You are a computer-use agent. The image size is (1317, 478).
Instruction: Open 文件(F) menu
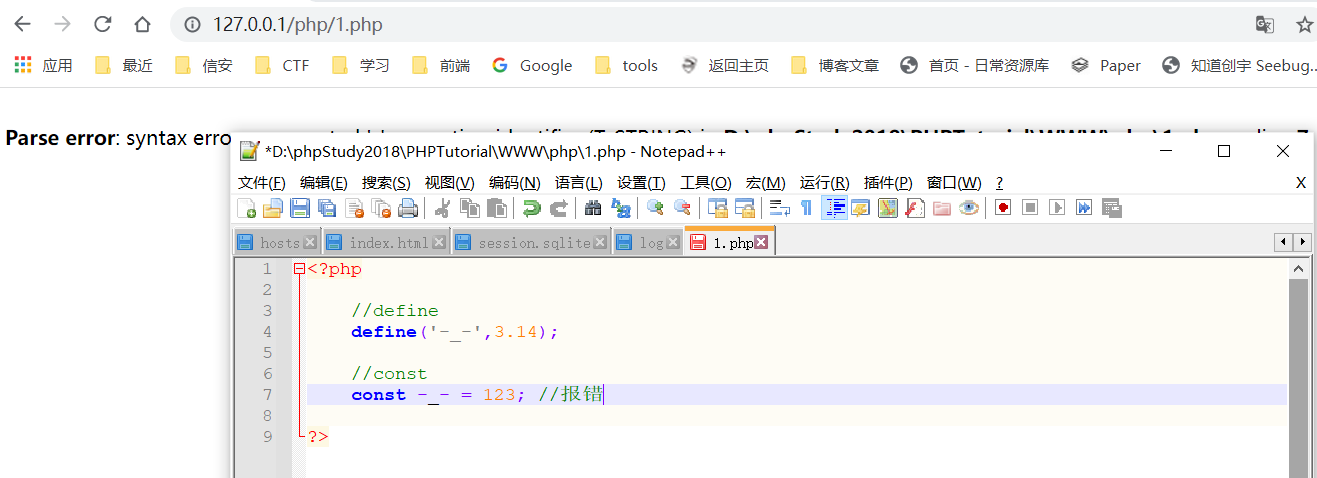click(x=262, y=183)
